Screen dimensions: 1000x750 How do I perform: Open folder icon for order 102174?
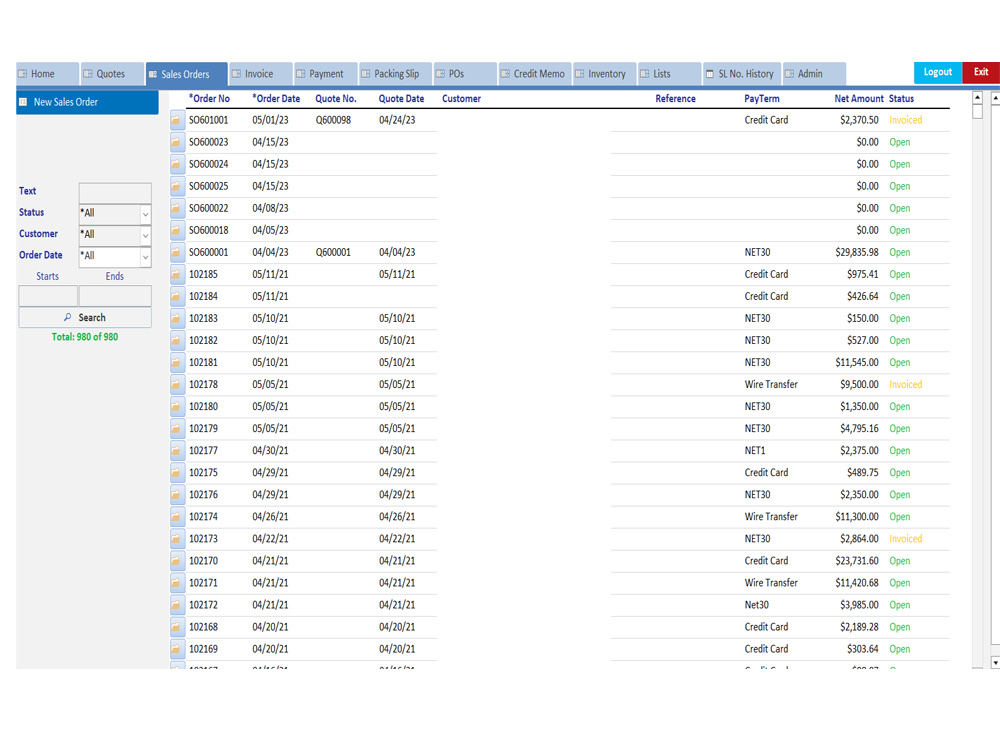(177, 517)
